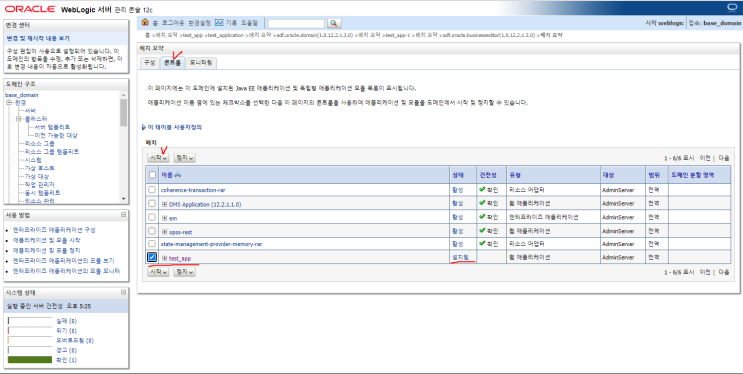Image resolution: width=743 pixels, height=374 pixels.
Task: Click the domain structure tree scrollbar thumb
Action: (124, 113)
